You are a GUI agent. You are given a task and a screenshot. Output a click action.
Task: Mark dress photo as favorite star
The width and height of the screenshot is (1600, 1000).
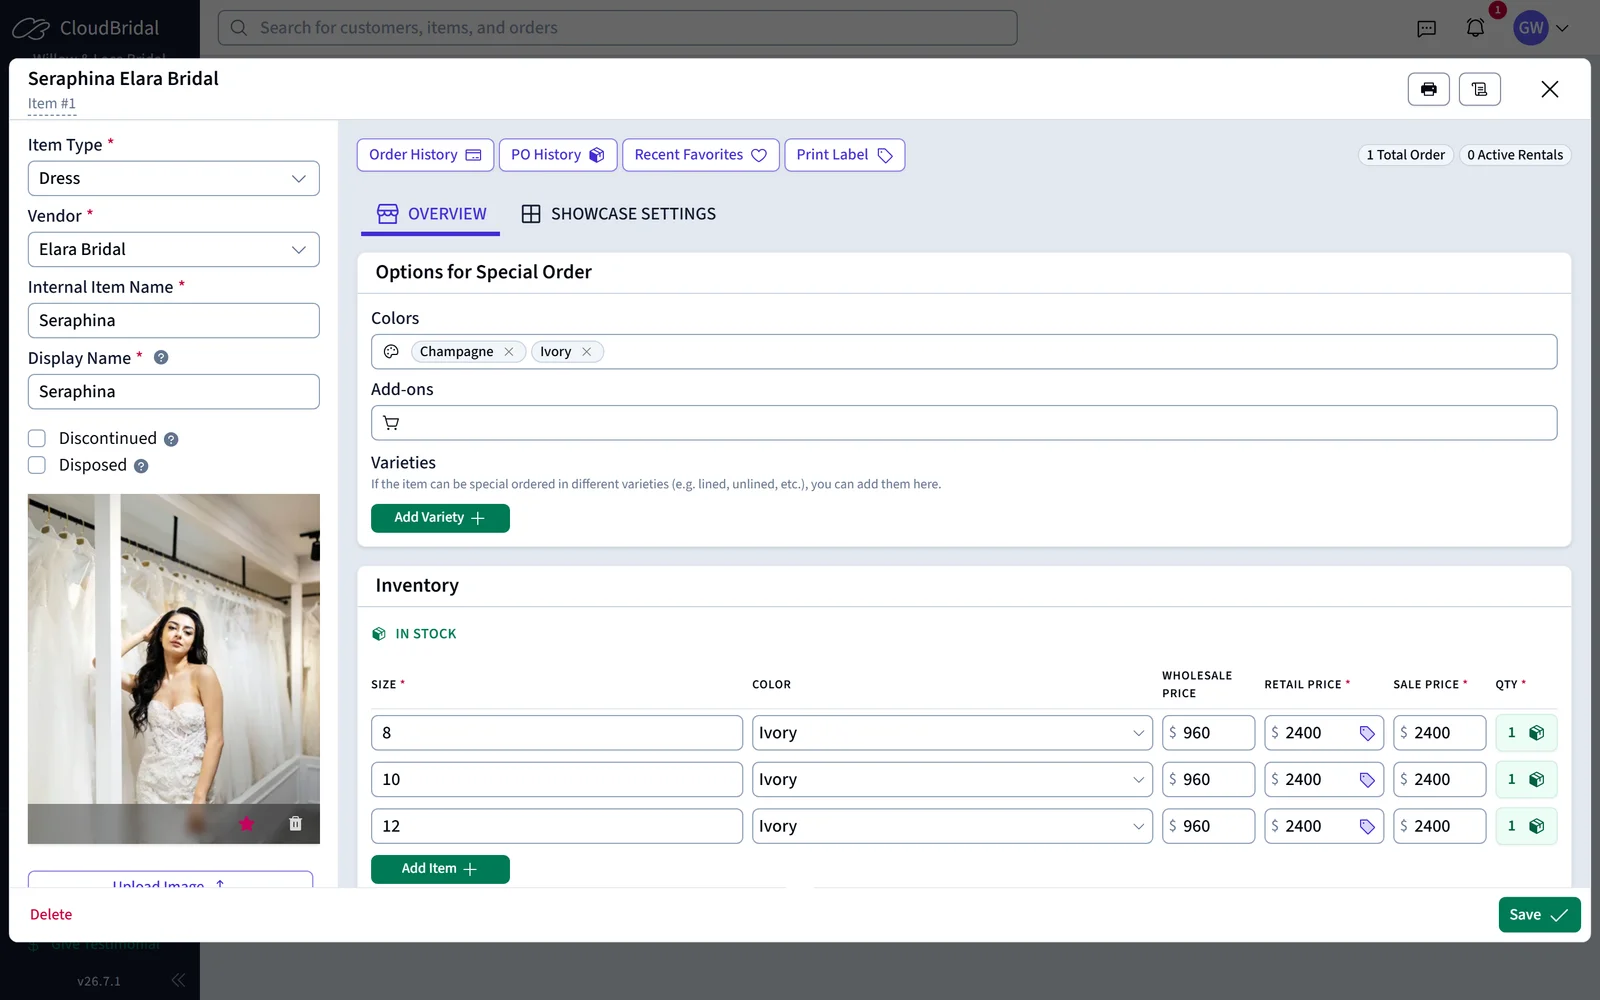[247, 824]
